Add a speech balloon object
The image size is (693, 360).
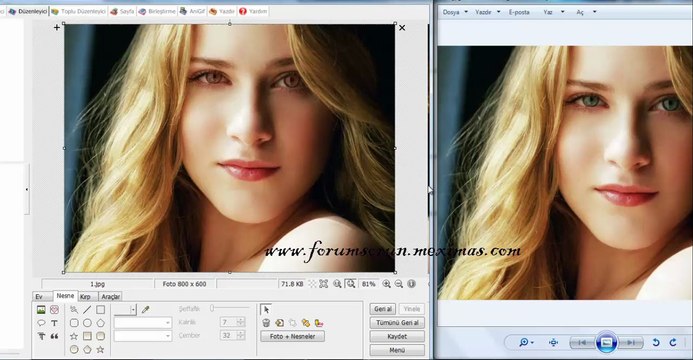point(41,323)
